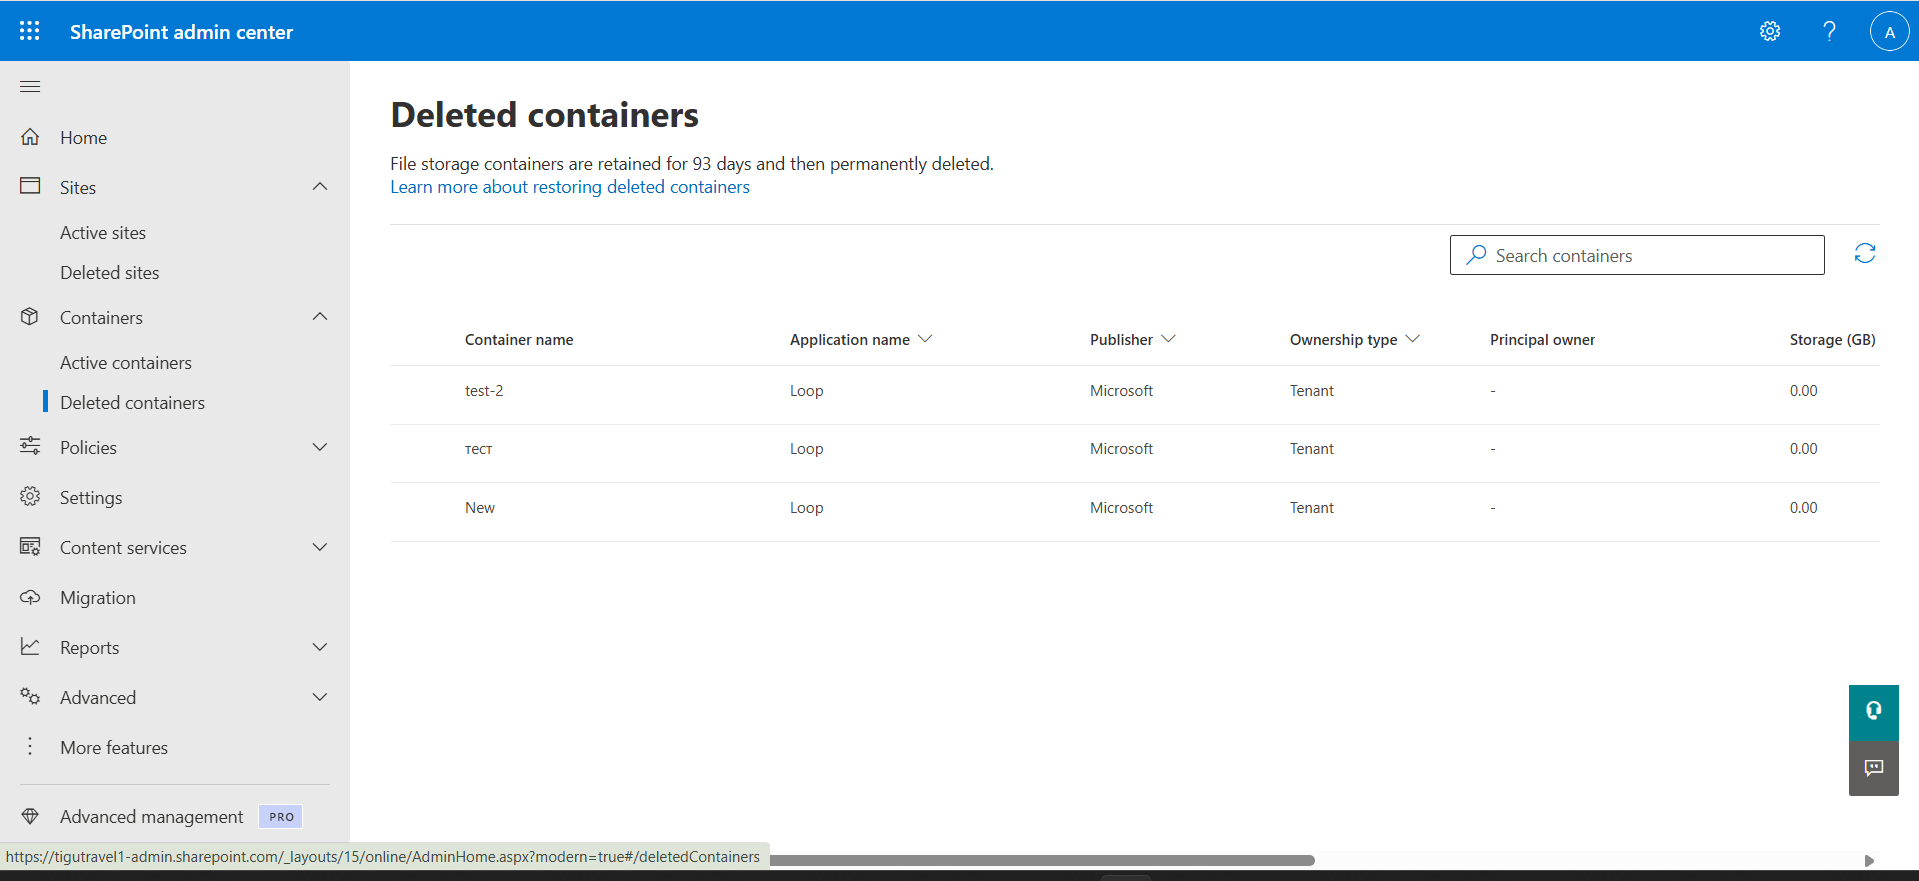Refresh the containers list

tap(1864, 254)
